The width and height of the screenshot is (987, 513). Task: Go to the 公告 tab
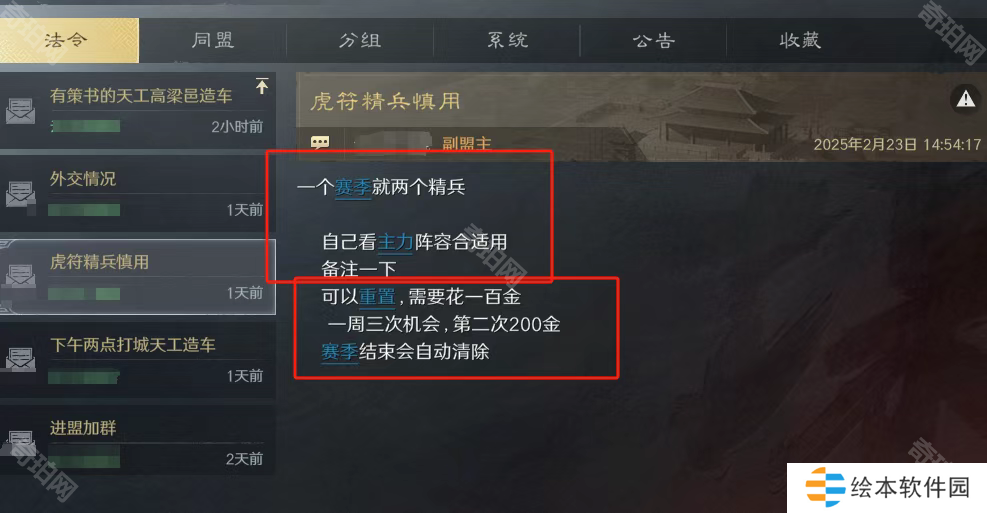[654, 40]
